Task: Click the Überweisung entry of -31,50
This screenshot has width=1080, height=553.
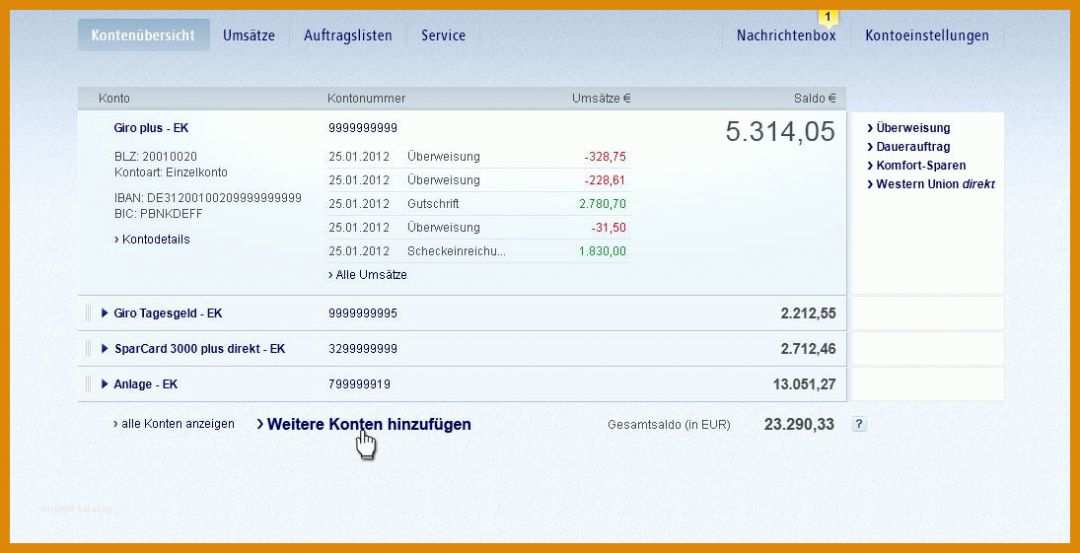Action: coord(479,227)
